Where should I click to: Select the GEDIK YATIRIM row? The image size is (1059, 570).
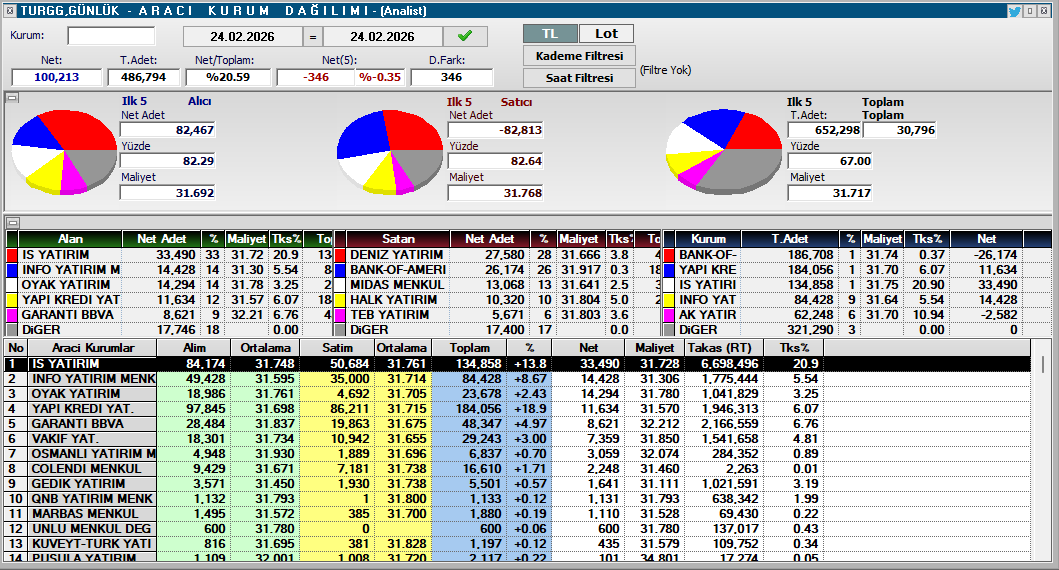tap(517, 484)
